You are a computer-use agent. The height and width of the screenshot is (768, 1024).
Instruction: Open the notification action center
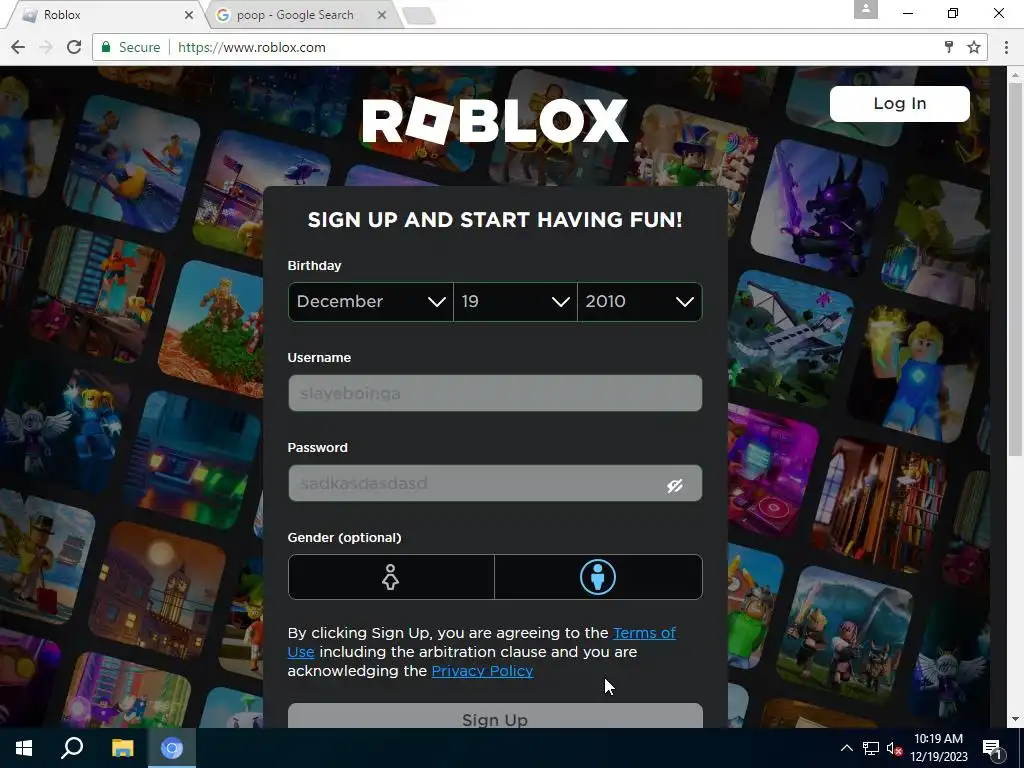(x=992, y=749)
